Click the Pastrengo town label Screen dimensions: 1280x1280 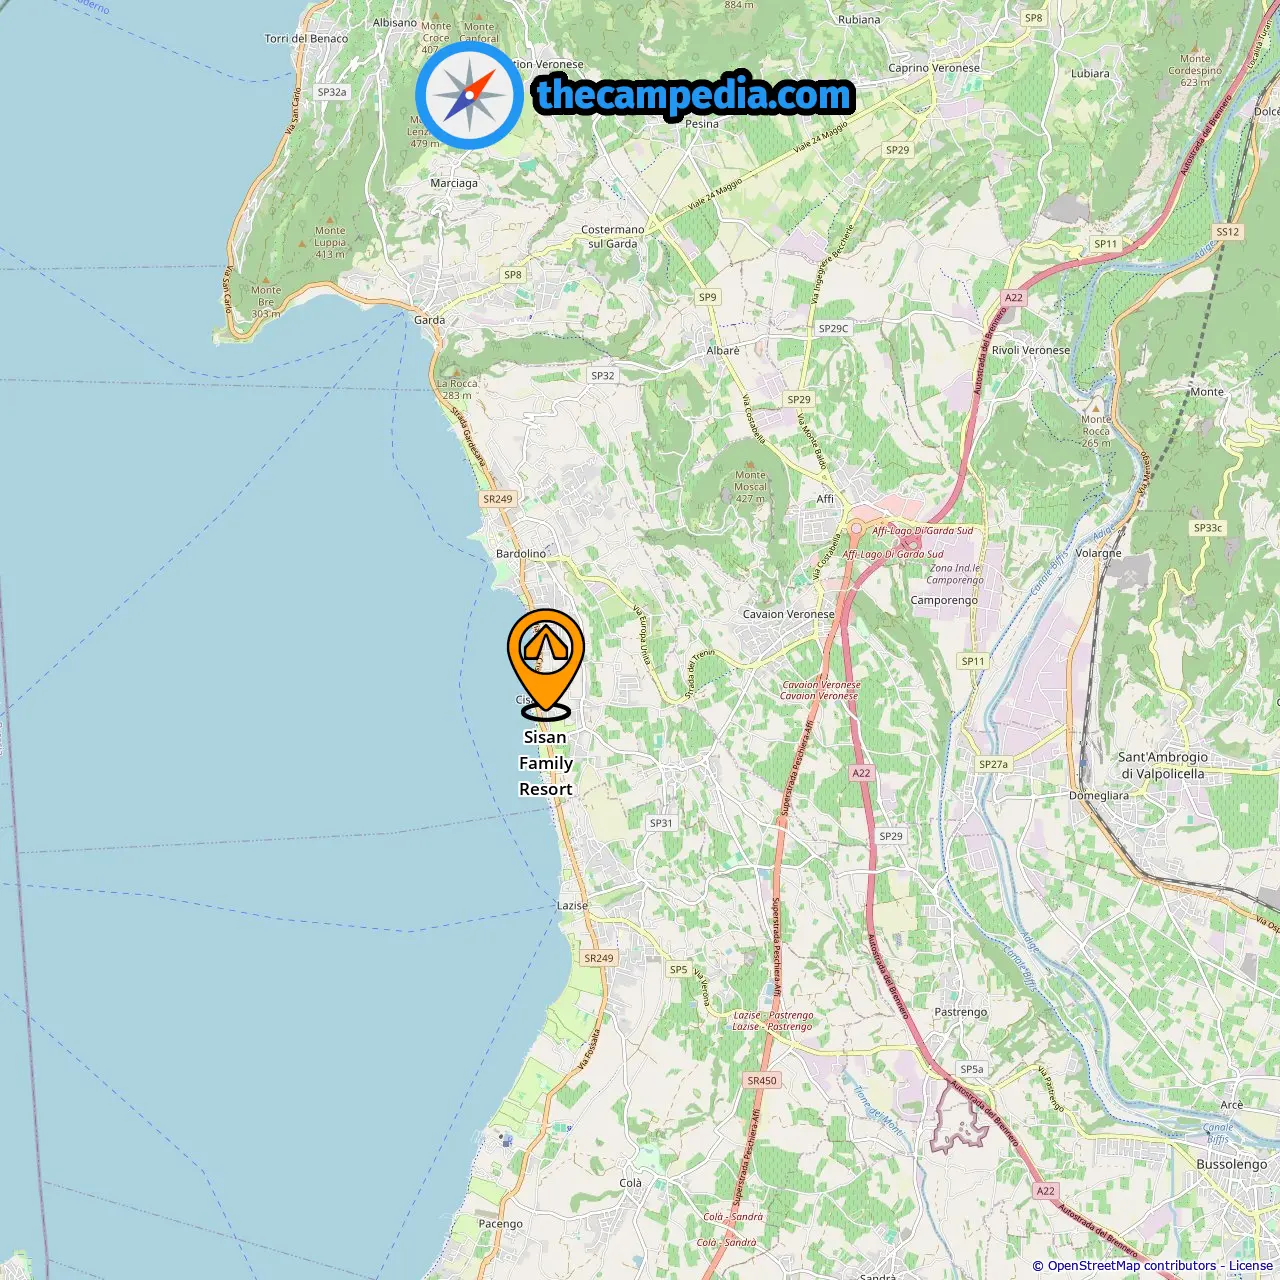(960, 1012)
